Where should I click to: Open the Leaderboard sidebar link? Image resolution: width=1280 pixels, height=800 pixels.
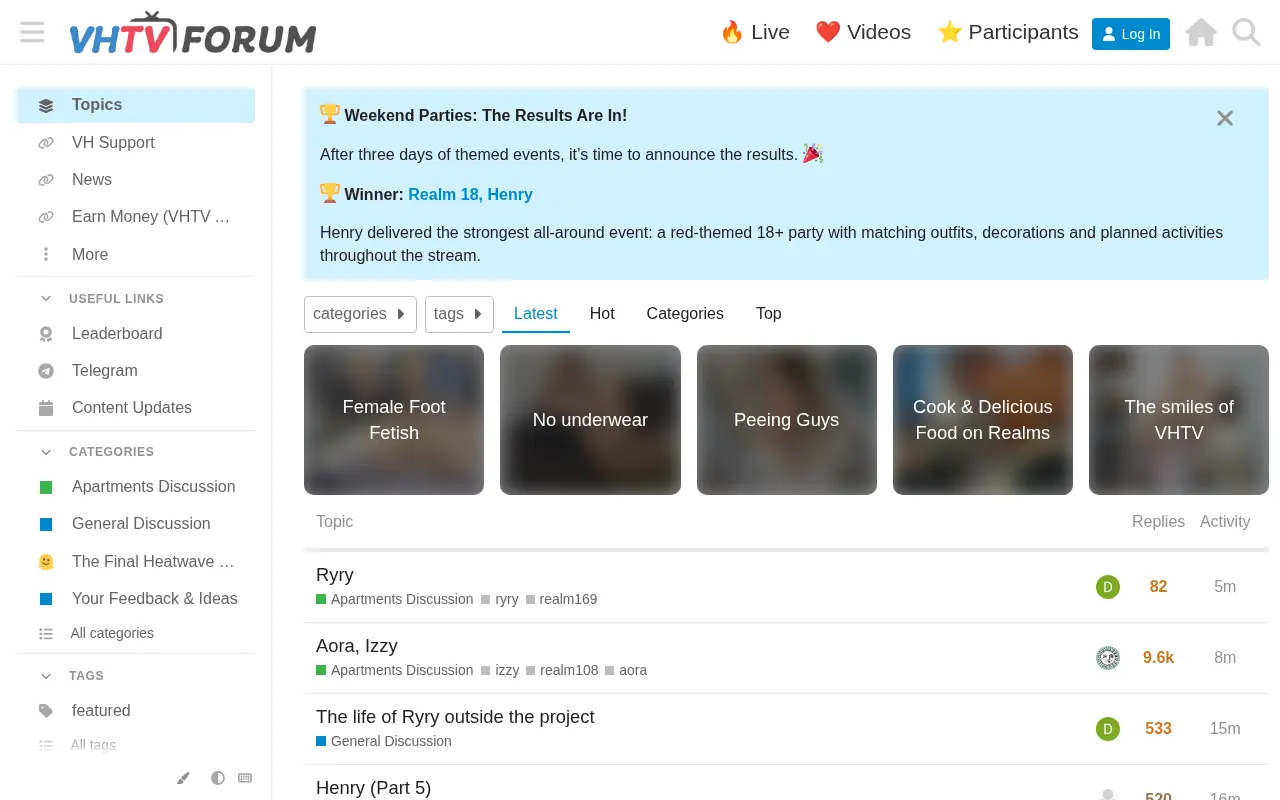[136, 333]
